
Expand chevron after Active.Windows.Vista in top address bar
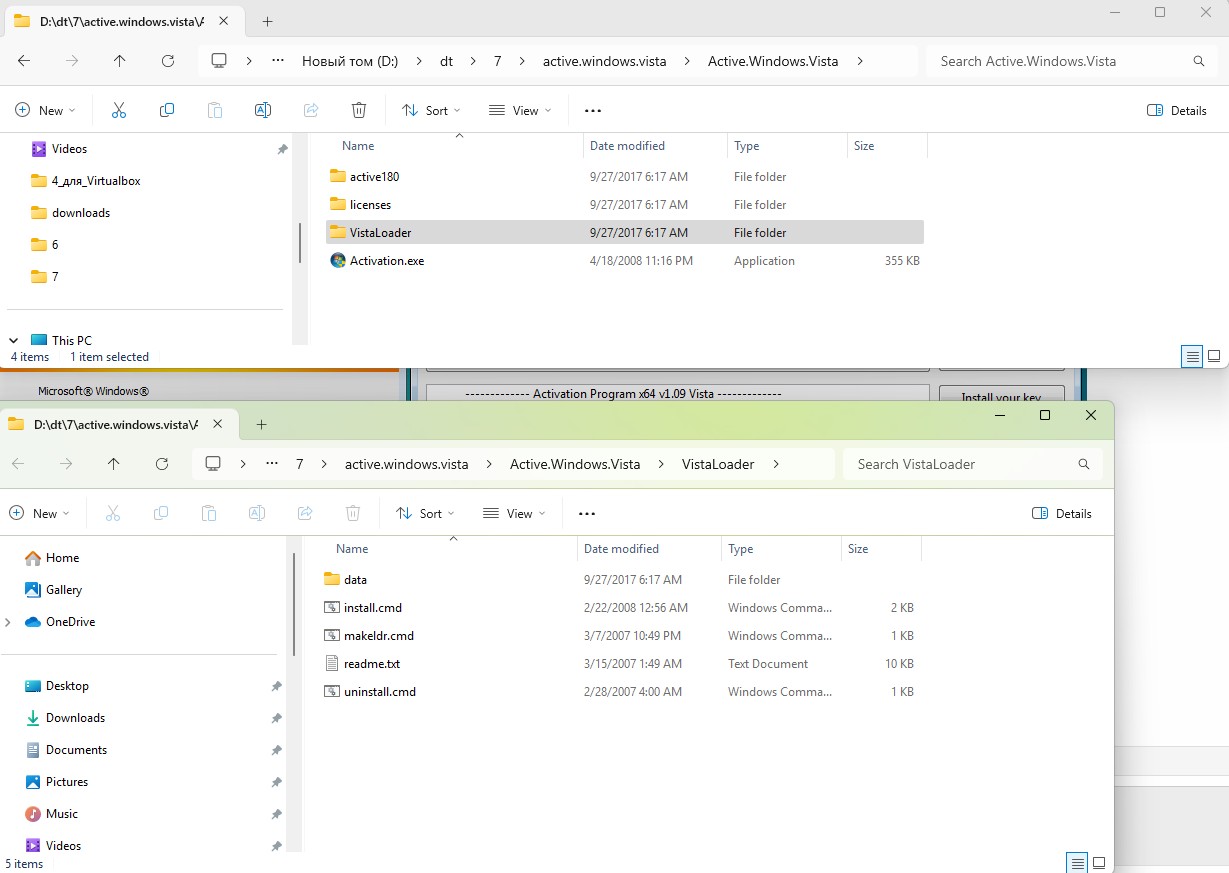pos(860,61)
